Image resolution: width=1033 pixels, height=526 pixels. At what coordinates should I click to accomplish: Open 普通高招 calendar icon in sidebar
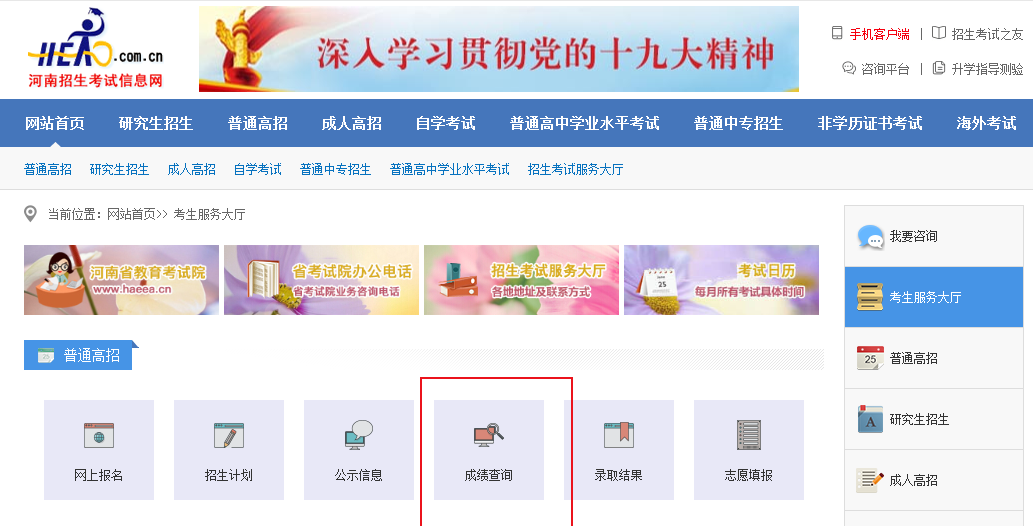pyautogui.click(x=870, y=358)
